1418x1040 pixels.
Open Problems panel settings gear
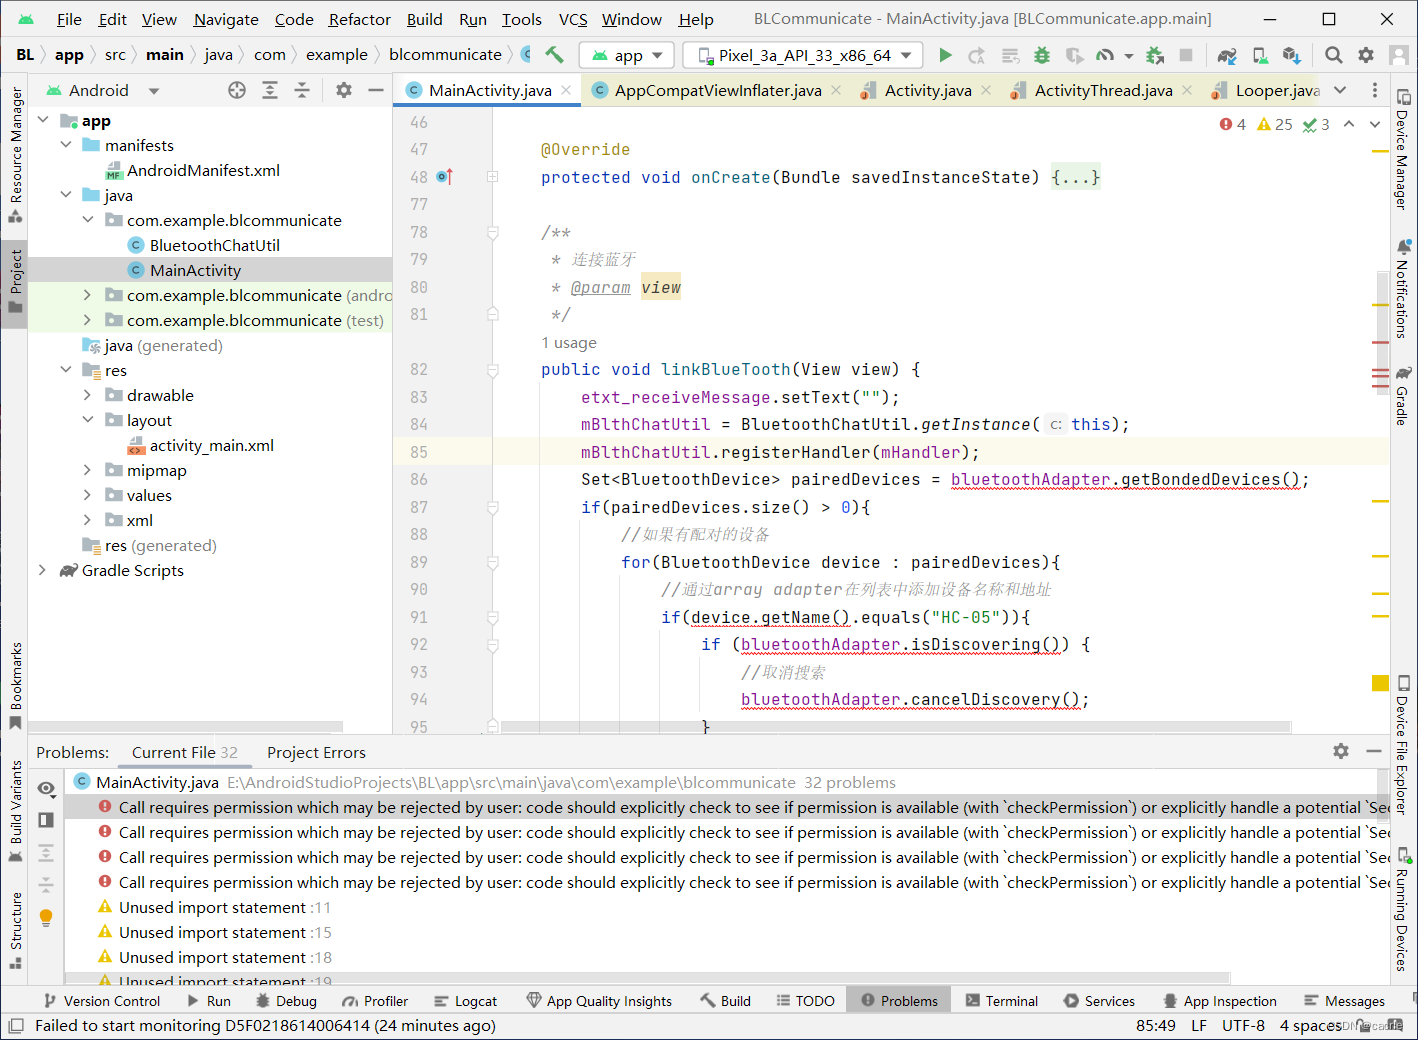point(1341,751)
